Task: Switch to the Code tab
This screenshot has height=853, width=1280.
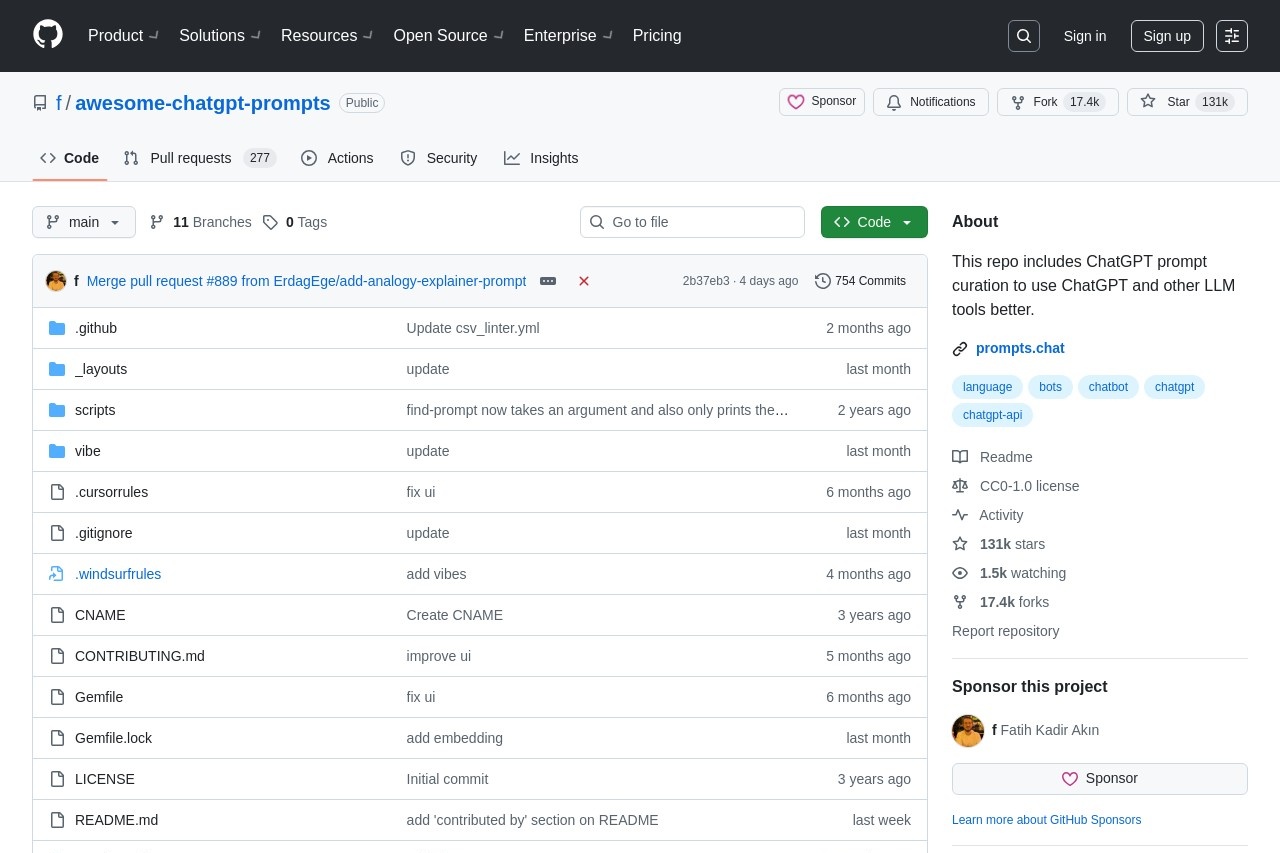Action: click(x=70, y=158)
